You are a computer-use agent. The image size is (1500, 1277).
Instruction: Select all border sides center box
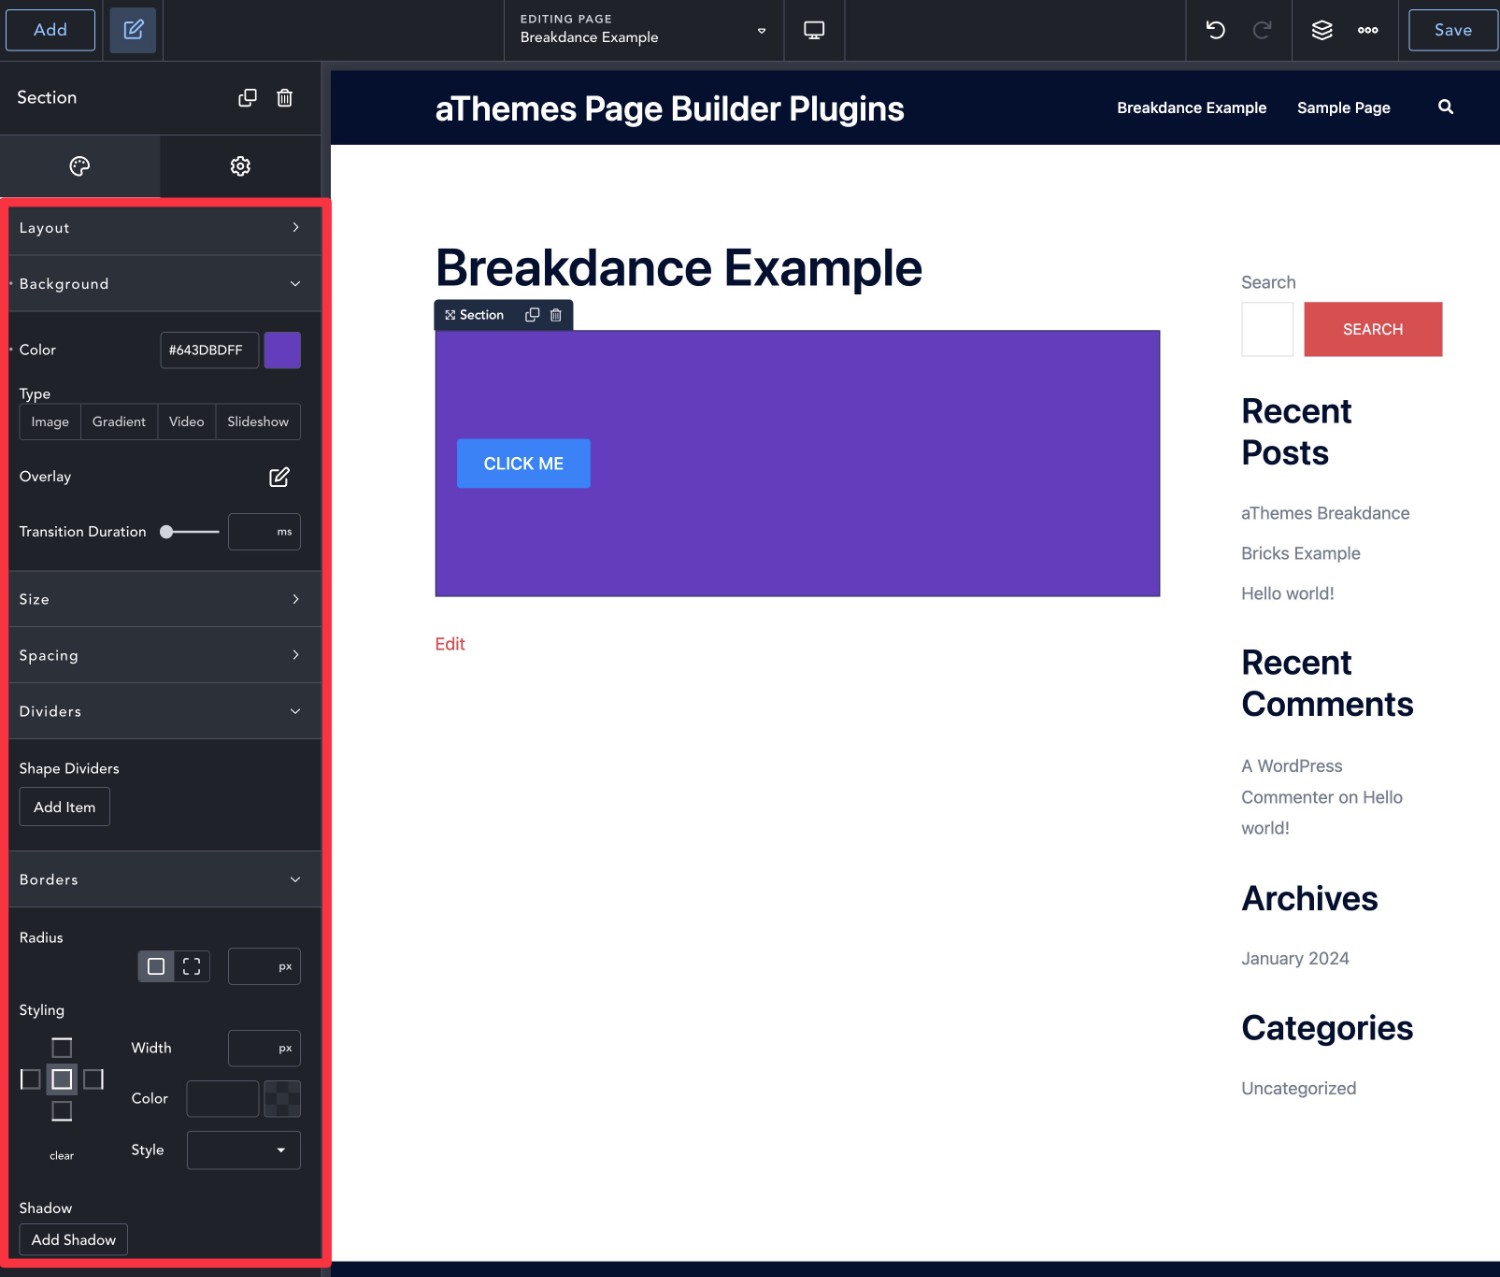click(x=62, y=1079)
